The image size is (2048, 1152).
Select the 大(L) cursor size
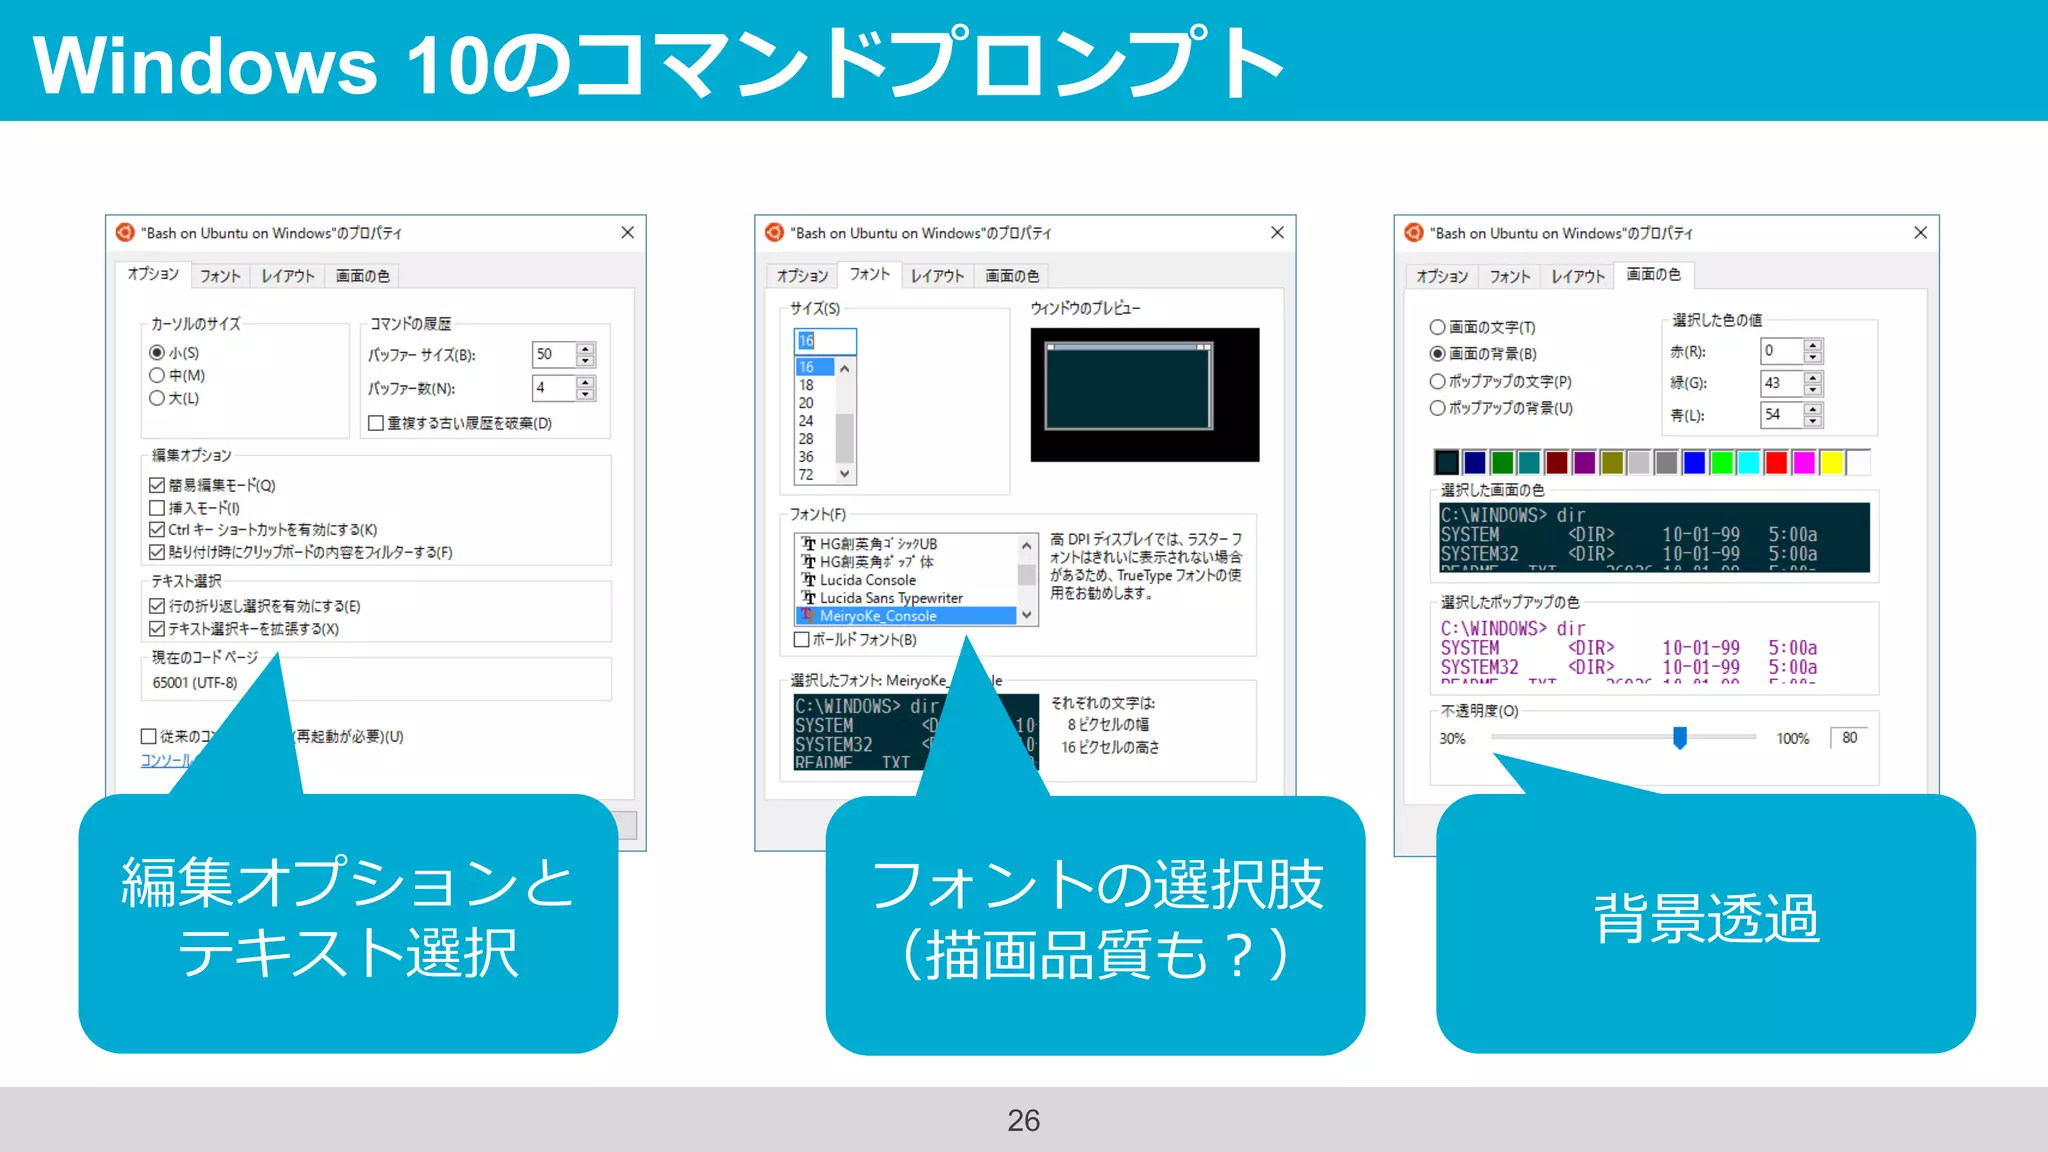point(157,398)
